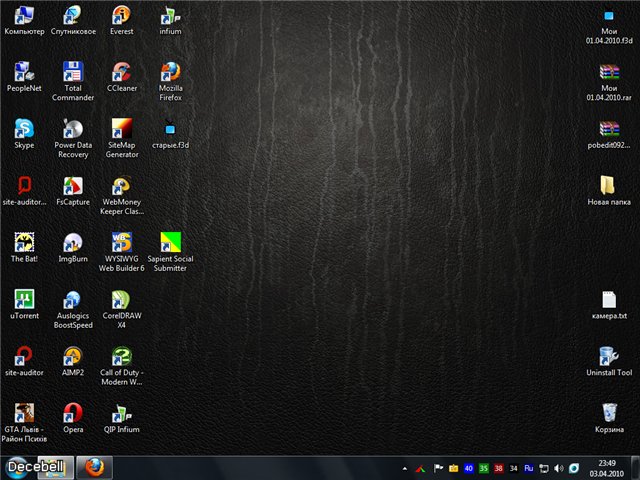Click the green 35 temperature indicator

click(x=484, y=468)
